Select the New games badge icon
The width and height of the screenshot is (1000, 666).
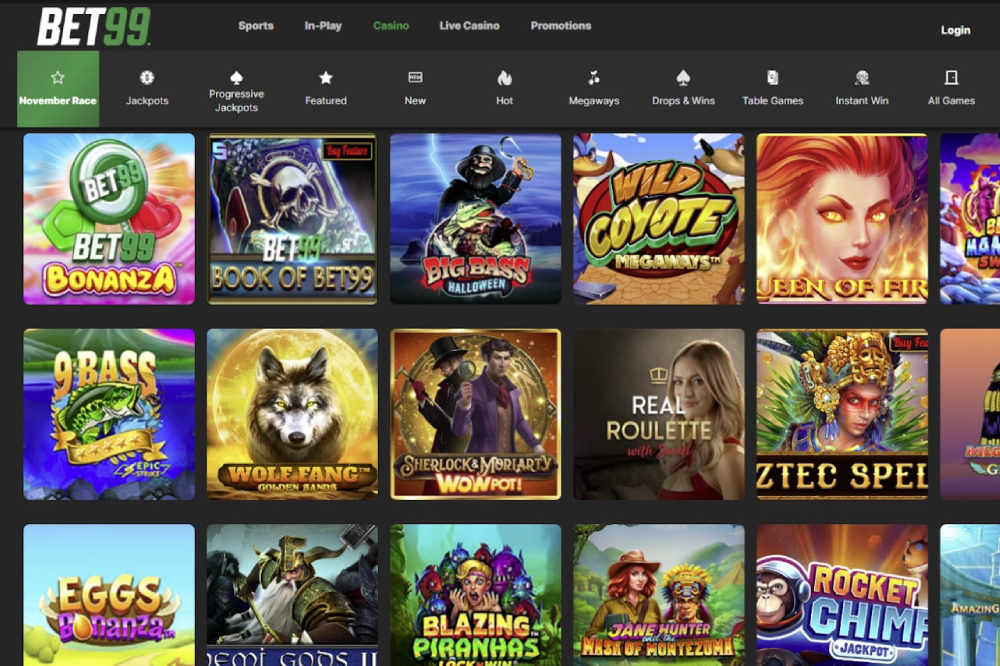(415, 78)
